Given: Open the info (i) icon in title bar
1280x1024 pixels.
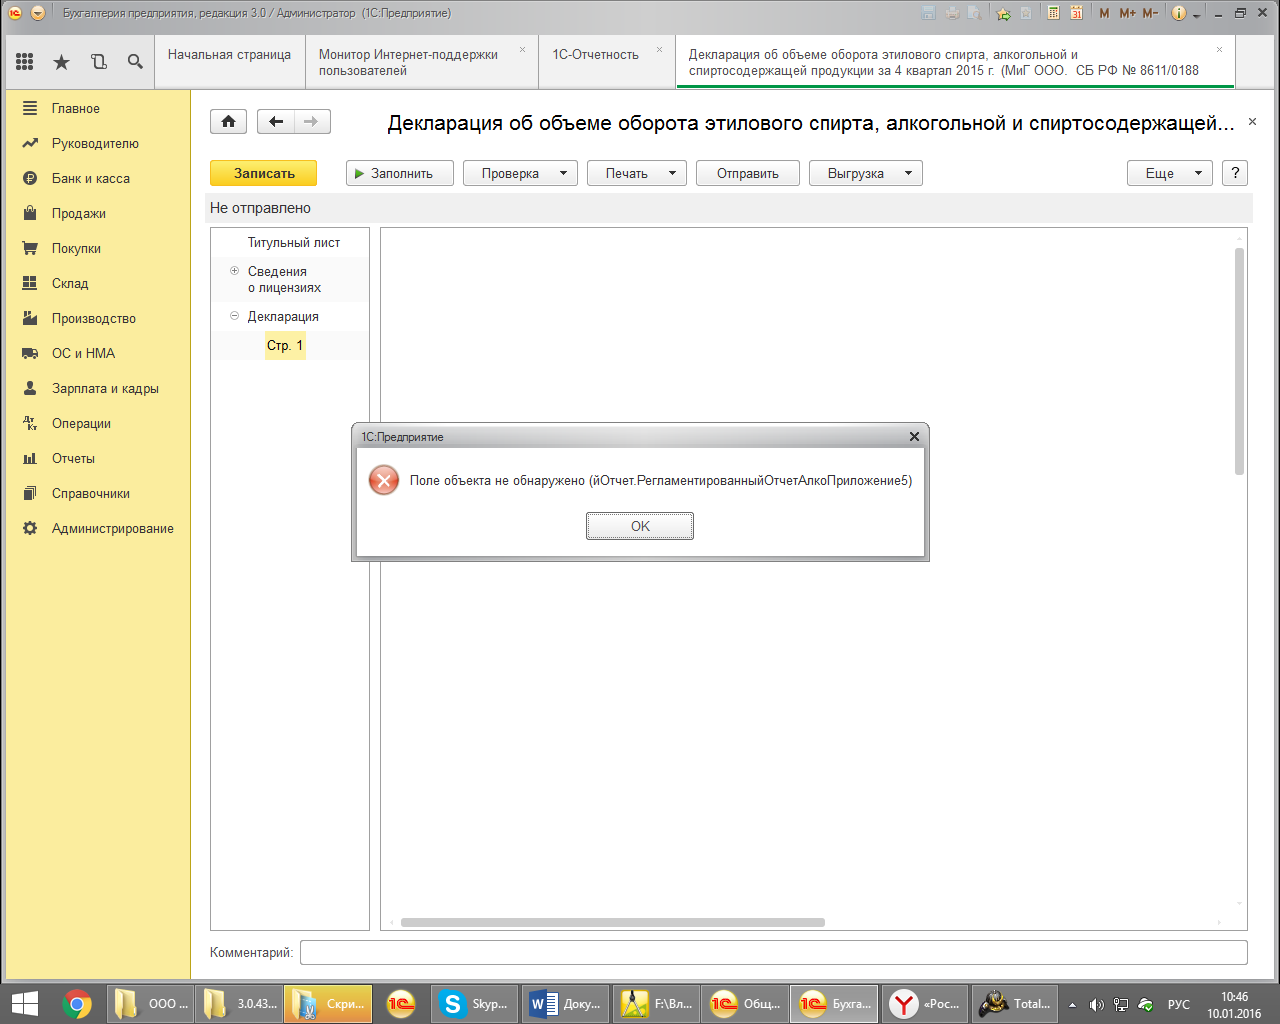Looking at the screenshot, I should coord(1178,13).
